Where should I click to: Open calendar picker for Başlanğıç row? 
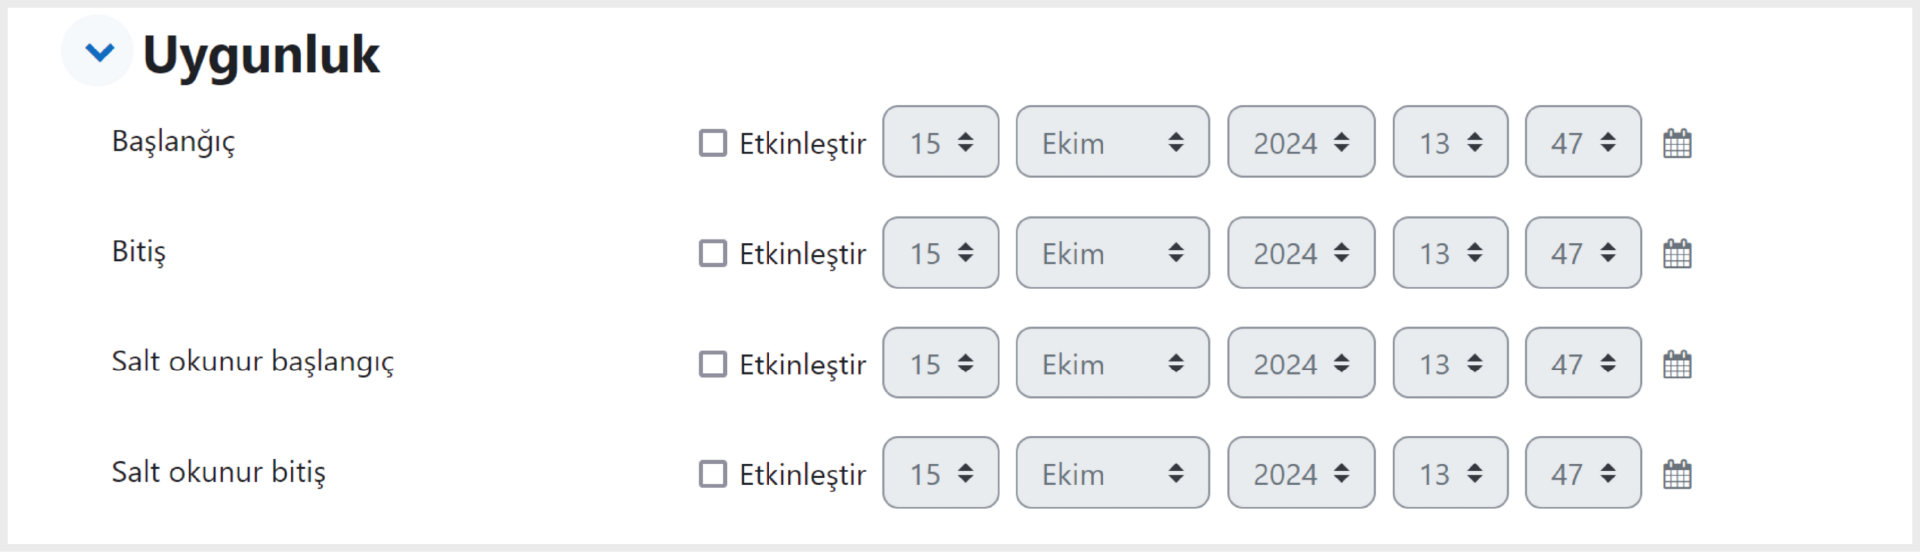click(1677, 143)
